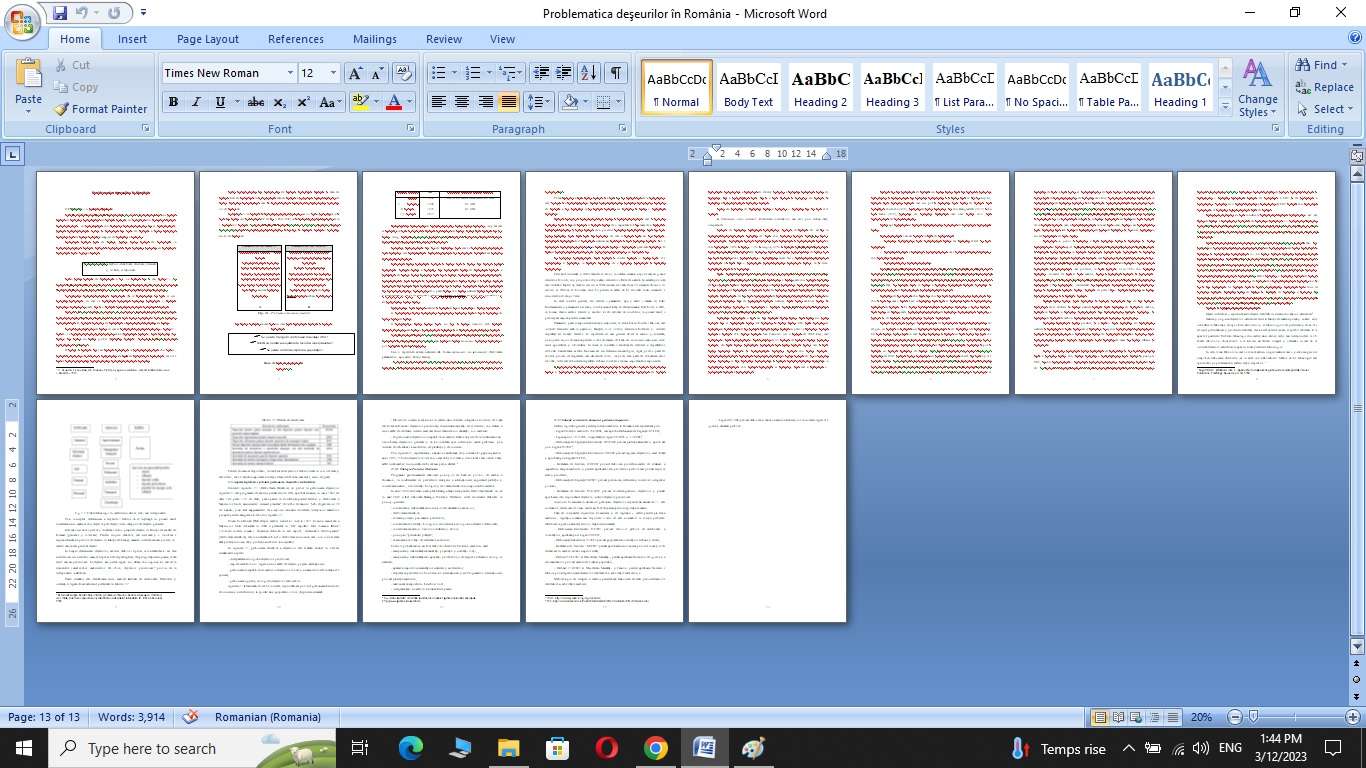Apply the Heading 2 style

(x=820, y=88)
